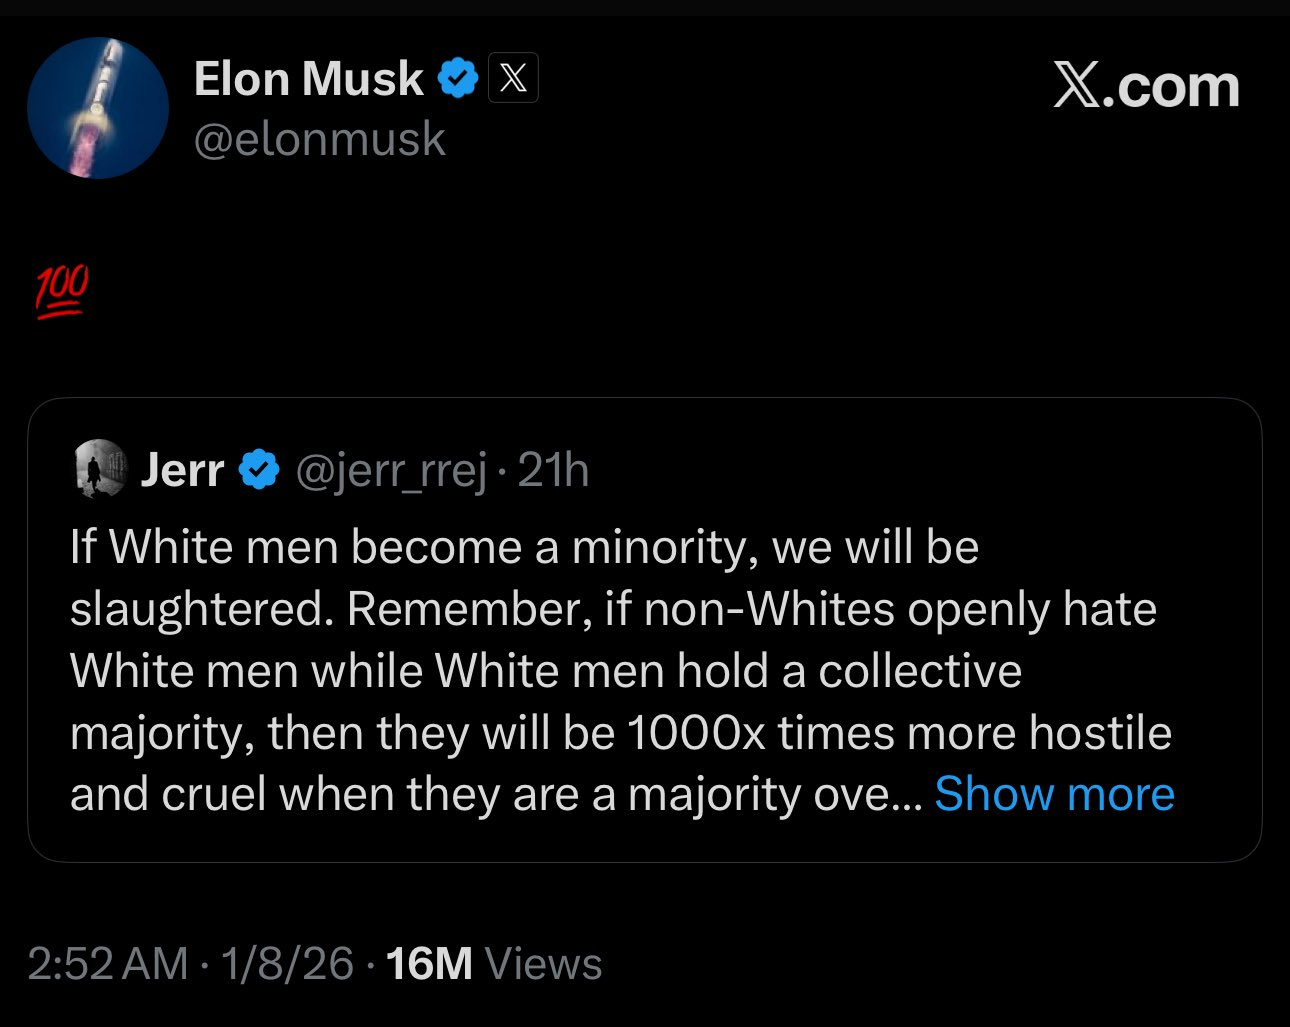Viewport: 1290px width, 1027px height.
Task: Open the Elon Musk display name
Action: pos(308,79)
